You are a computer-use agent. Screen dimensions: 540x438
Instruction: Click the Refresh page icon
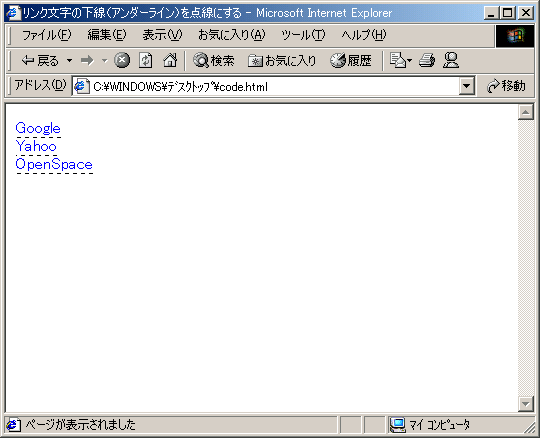[145, 61]
